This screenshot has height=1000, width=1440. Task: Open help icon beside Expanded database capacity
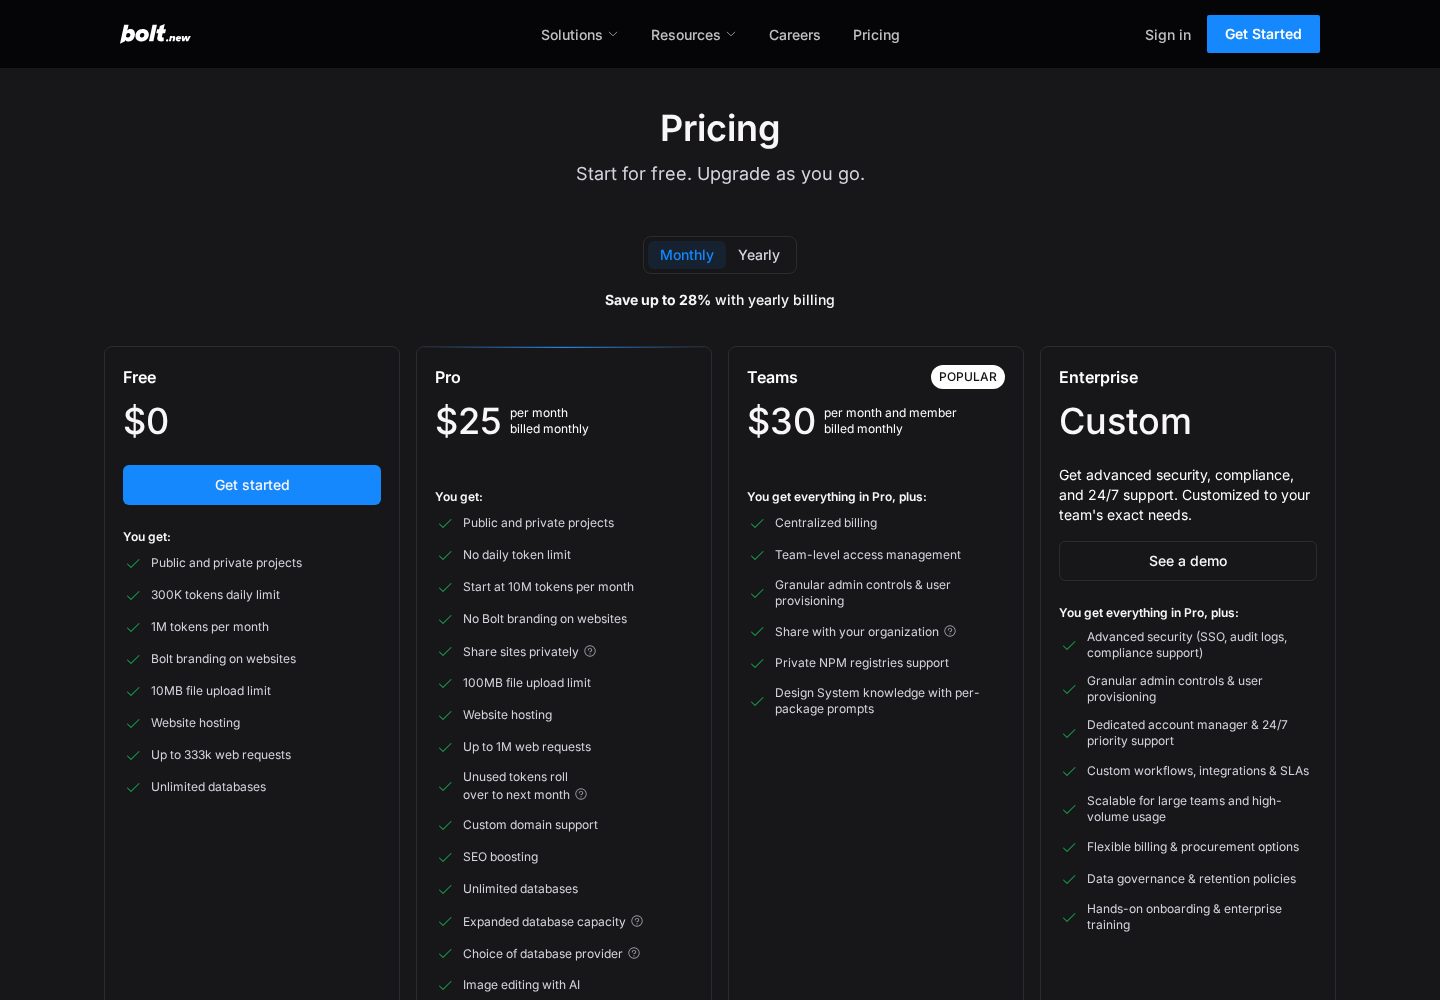click(x=637, y=921)
